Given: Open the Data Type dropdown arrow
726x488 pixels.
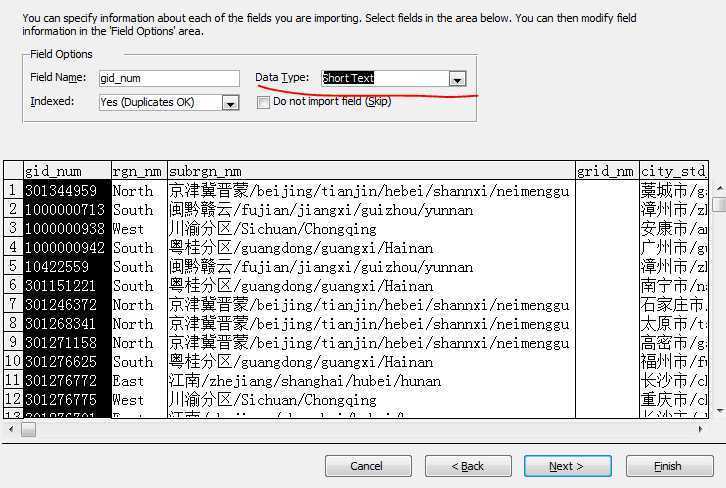Looking at the screenshot, I should click(457, 79).
